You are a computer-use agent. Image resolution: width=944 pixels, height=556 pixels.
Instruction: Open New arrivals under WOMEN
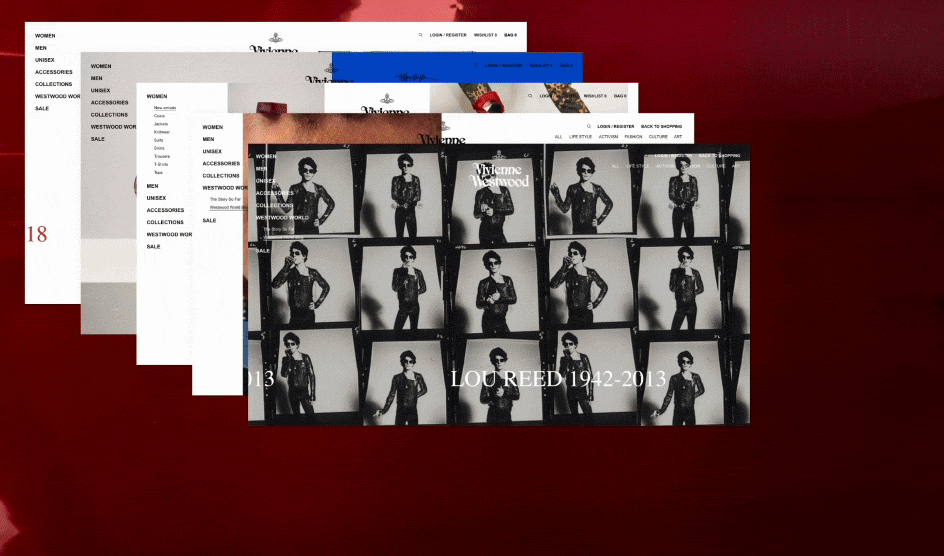(165, 108)
